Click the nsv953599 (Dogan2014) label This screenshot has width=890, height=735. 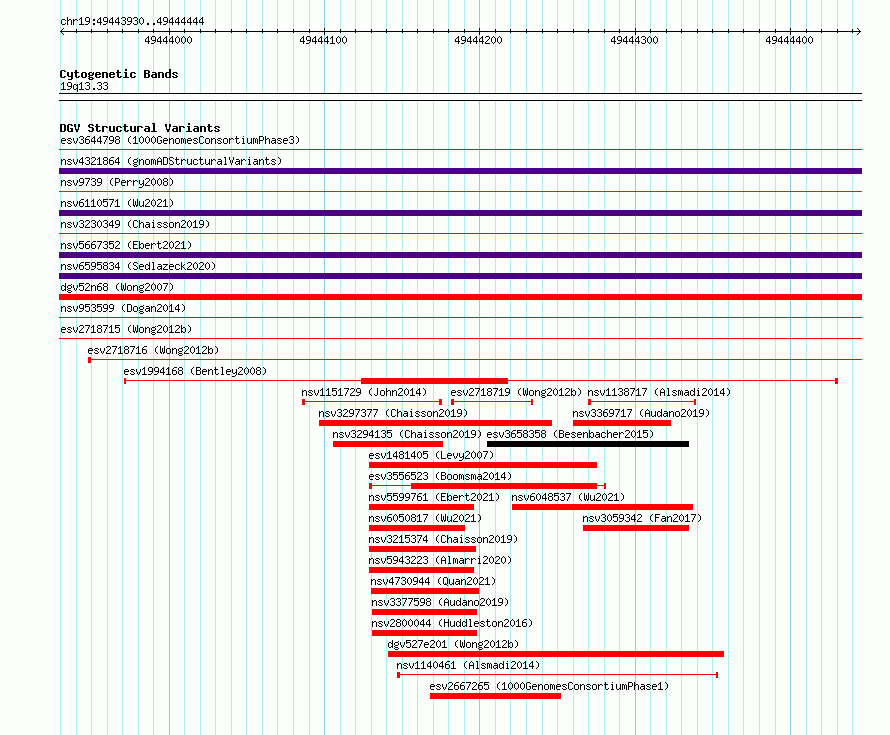[x=123, y=308]
